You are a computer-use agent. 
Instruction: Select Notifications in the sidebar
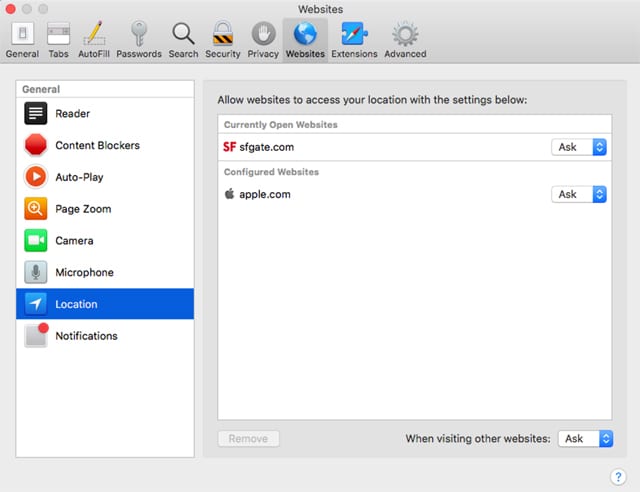[x=105, y=336]
